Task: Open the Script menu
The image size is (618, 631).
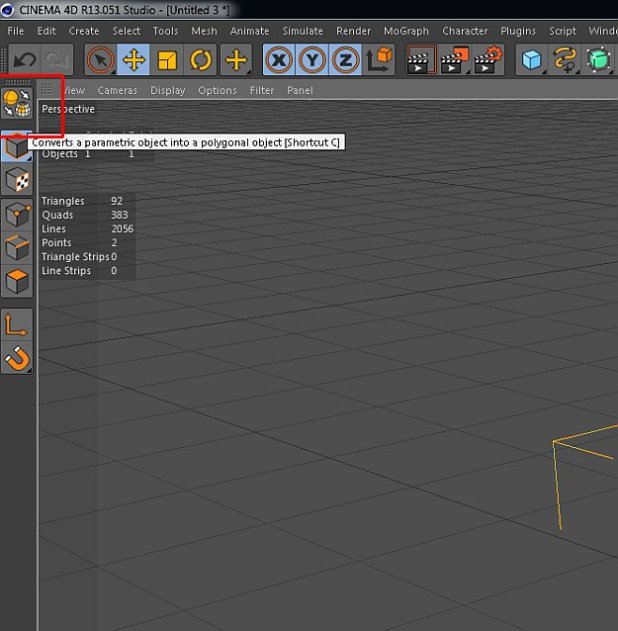Action: click(x=562, y=31)
